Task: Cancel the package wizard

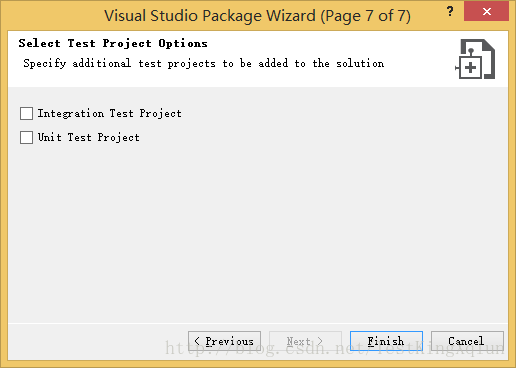Action: [x=467, y=341]
